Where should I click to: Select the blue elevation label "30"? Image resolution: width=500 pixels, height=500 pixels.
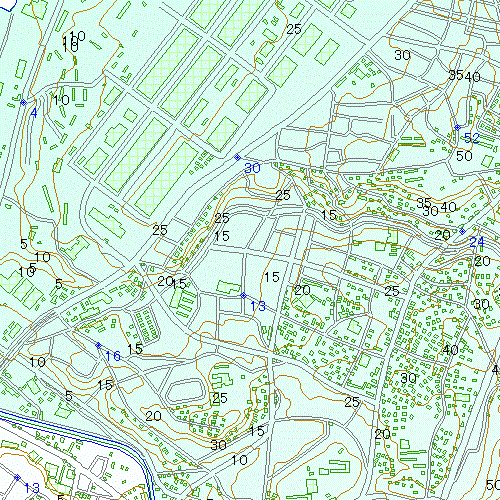(252, 168)
